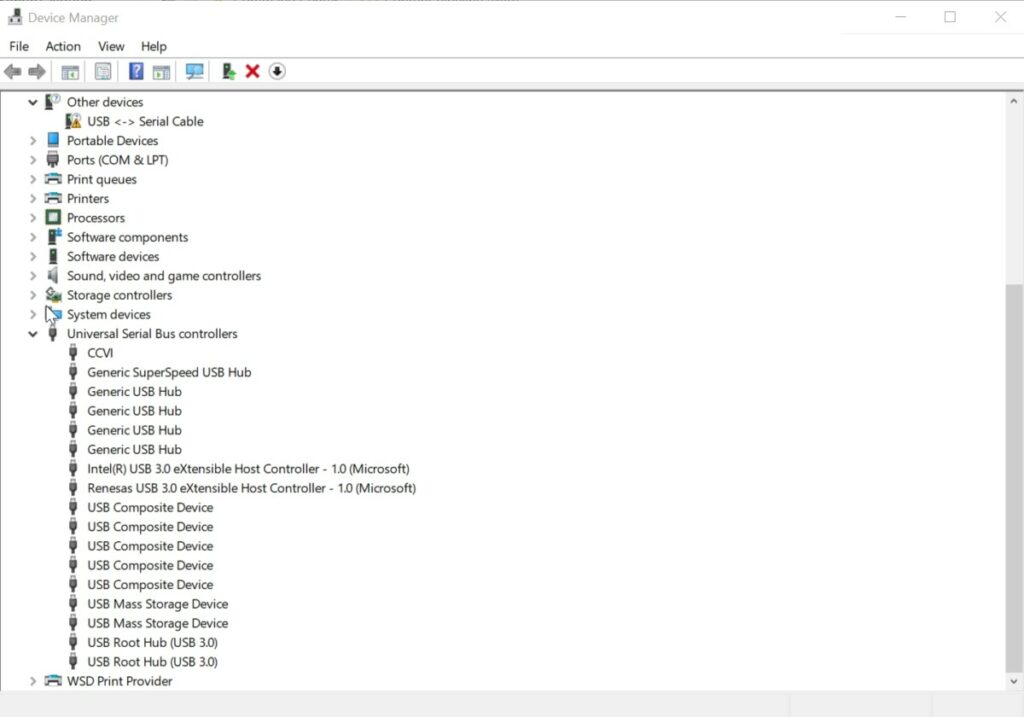Click the Processors chip icon
Image resolution: width=1024 pixels, height=717 pixels.
click(x=53, y=217)
